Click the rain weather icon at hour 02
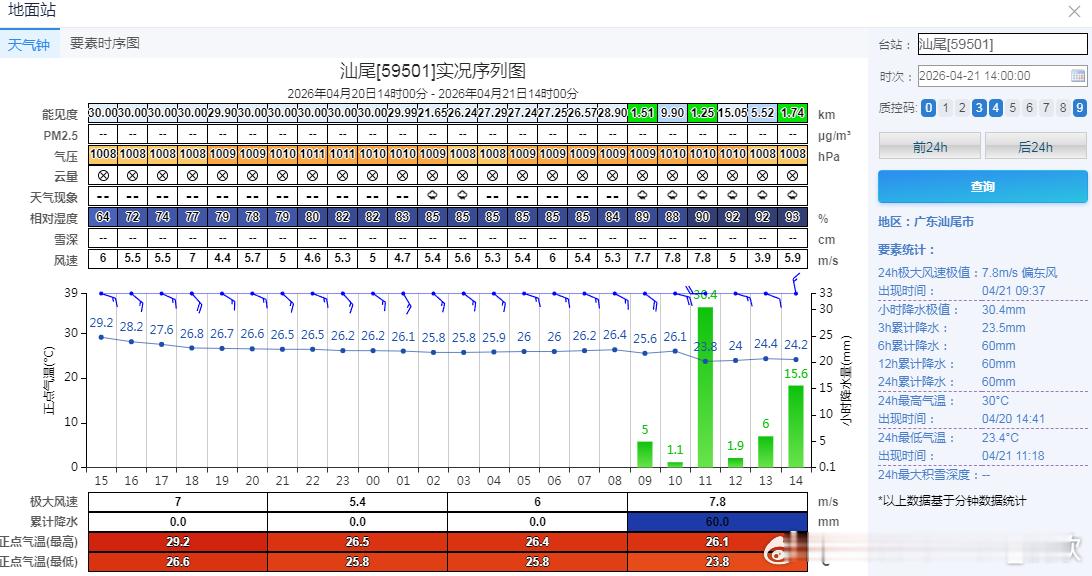This screenshot has width=1092, height=576. coord(432,196)
